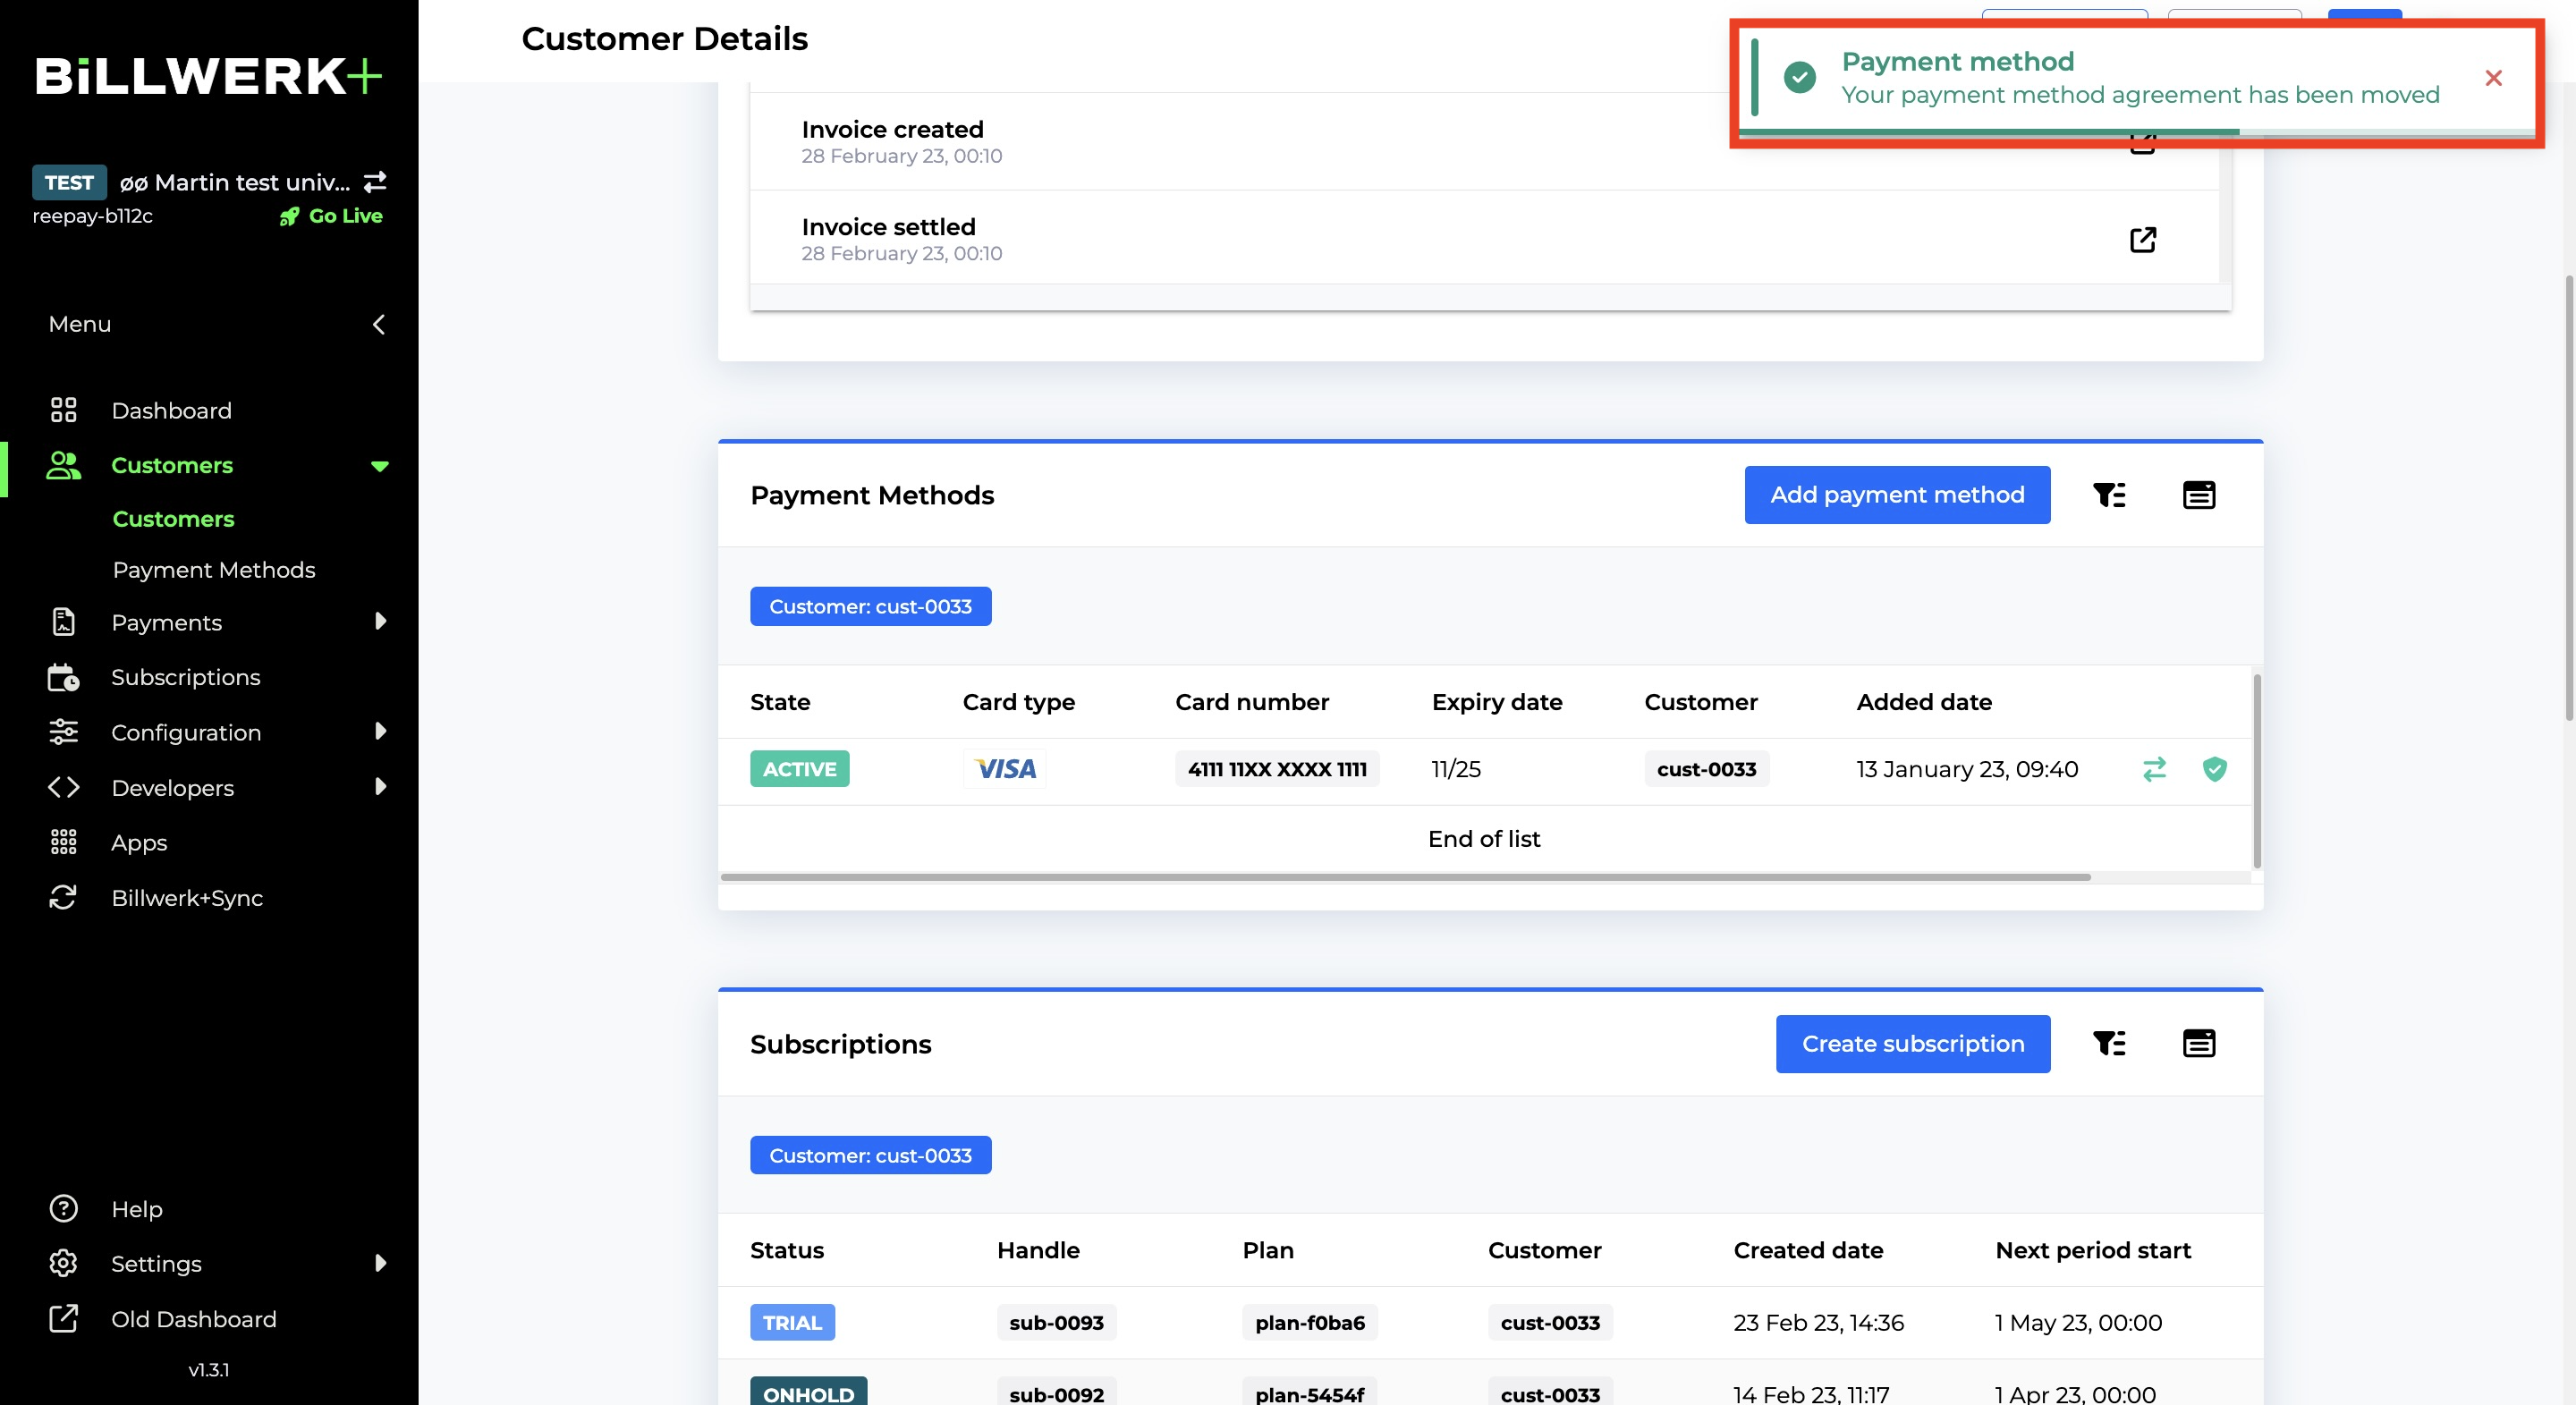2576x1405 pixels.
Task: Click the green shield verification icon
Action: [x=2215, y=769]
